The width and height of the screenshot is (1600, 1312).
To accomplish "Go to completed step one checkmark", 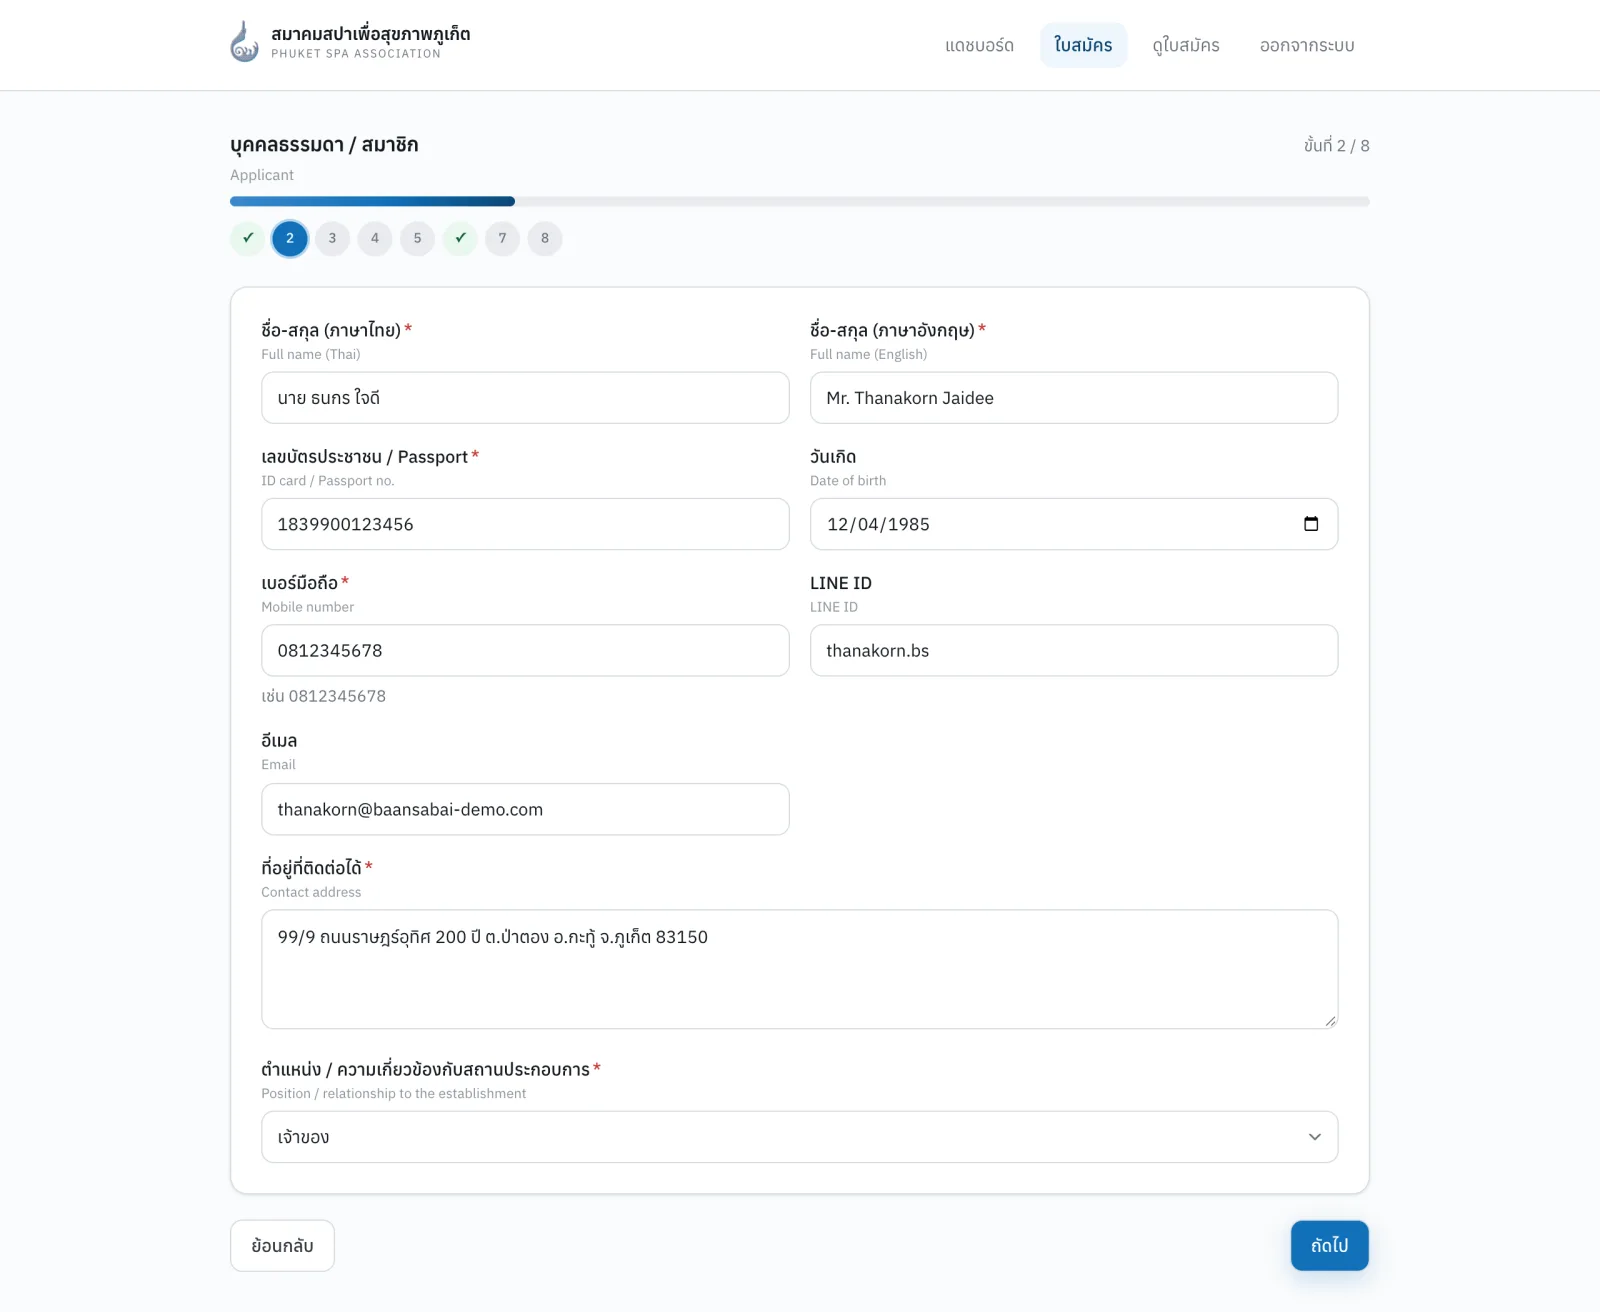I will (248, 238).
